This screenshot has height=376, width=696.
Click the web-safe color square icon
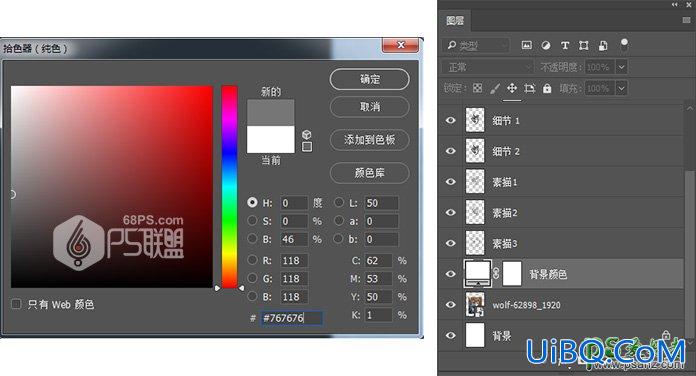[307, 146]
